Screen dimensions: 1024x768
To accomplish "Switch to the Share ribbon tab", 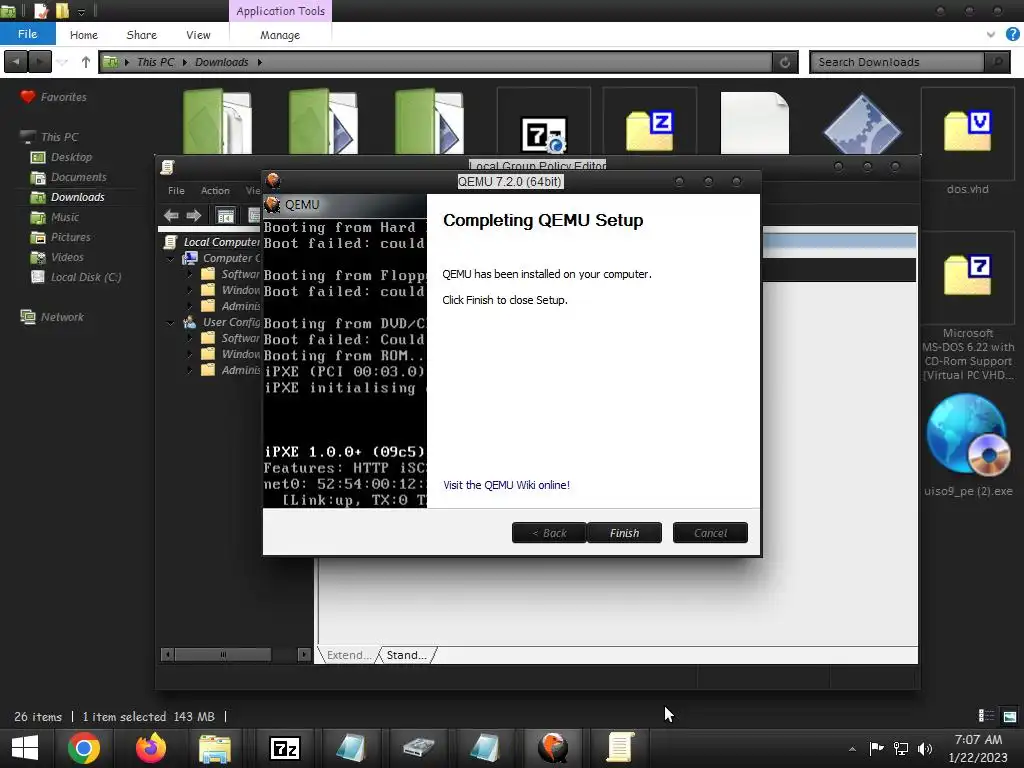I will click(x=142, y=35).
